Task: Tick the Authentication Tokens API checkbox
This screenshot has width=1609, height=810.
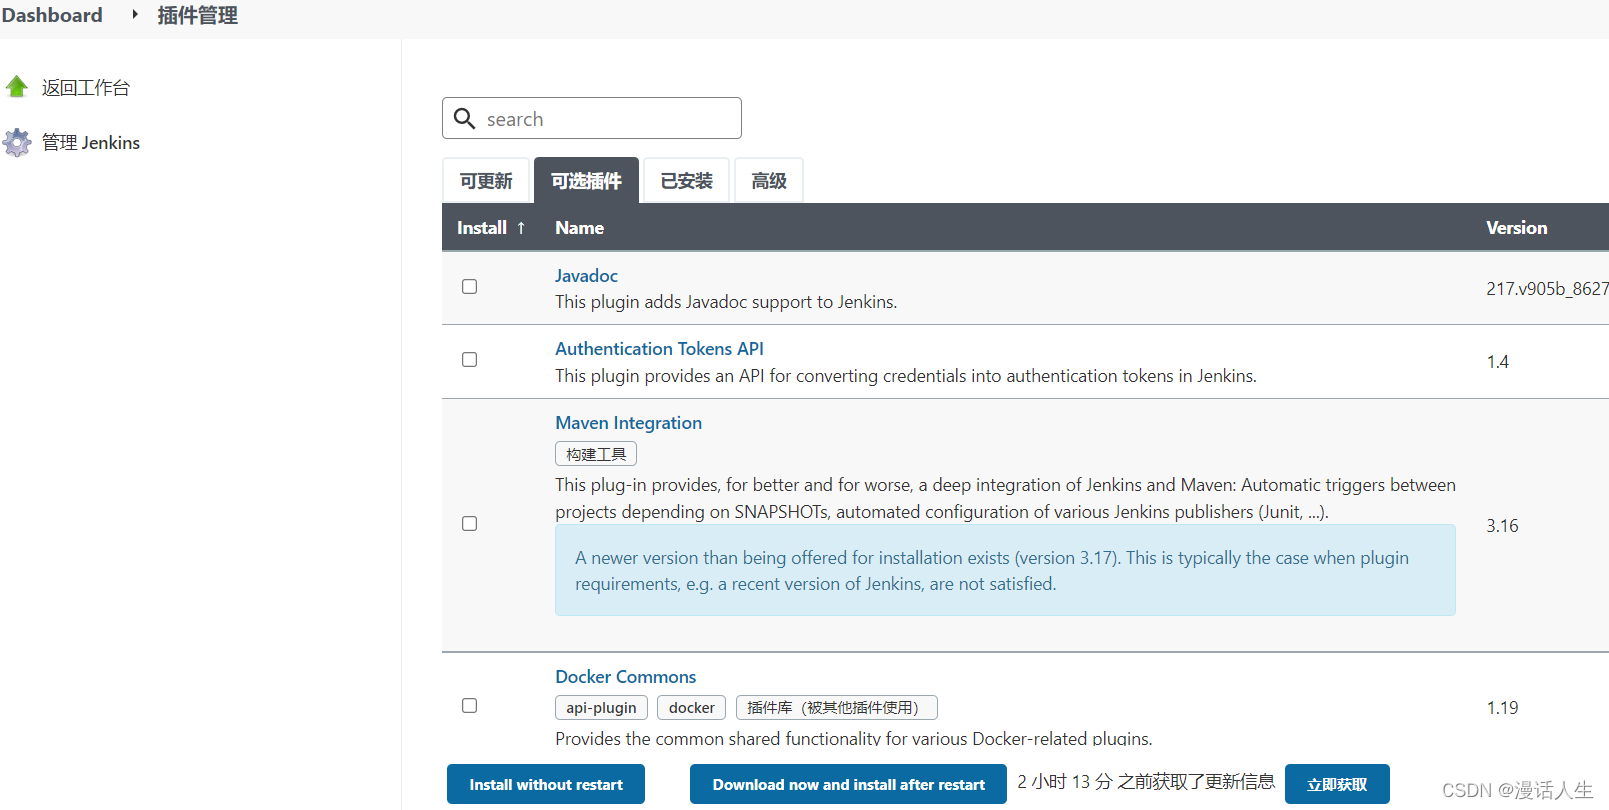Action: (469, 360)
